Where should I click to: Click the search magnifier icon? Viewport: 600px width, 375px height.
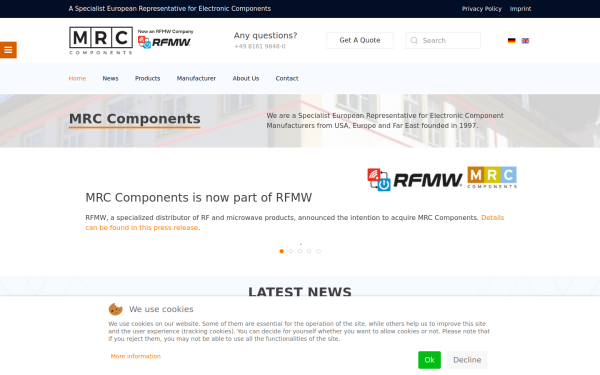coord(414,40)
